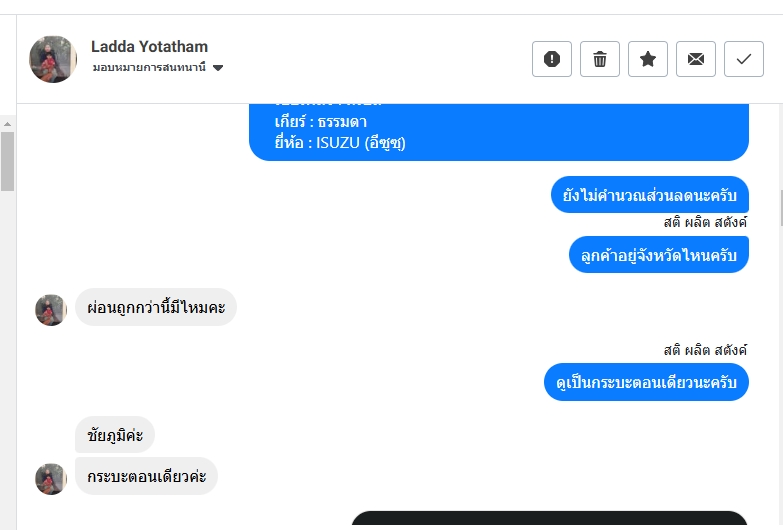
Task: Click avatar beside ผ่อนถูกกว่านี้มีไหมคะ message
Action: 51,310
